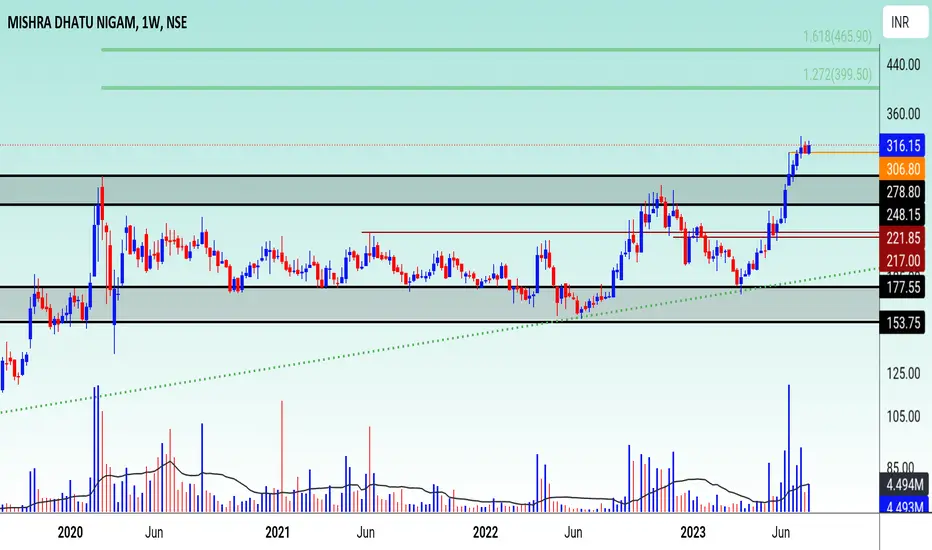
Task: Click the 278.80 price level label
Action: click(902, 192)
